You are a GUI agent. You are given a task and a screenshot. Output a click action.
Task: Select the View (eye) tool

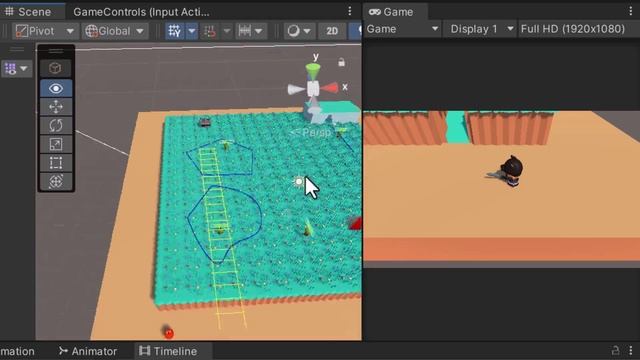pos(56,88)
